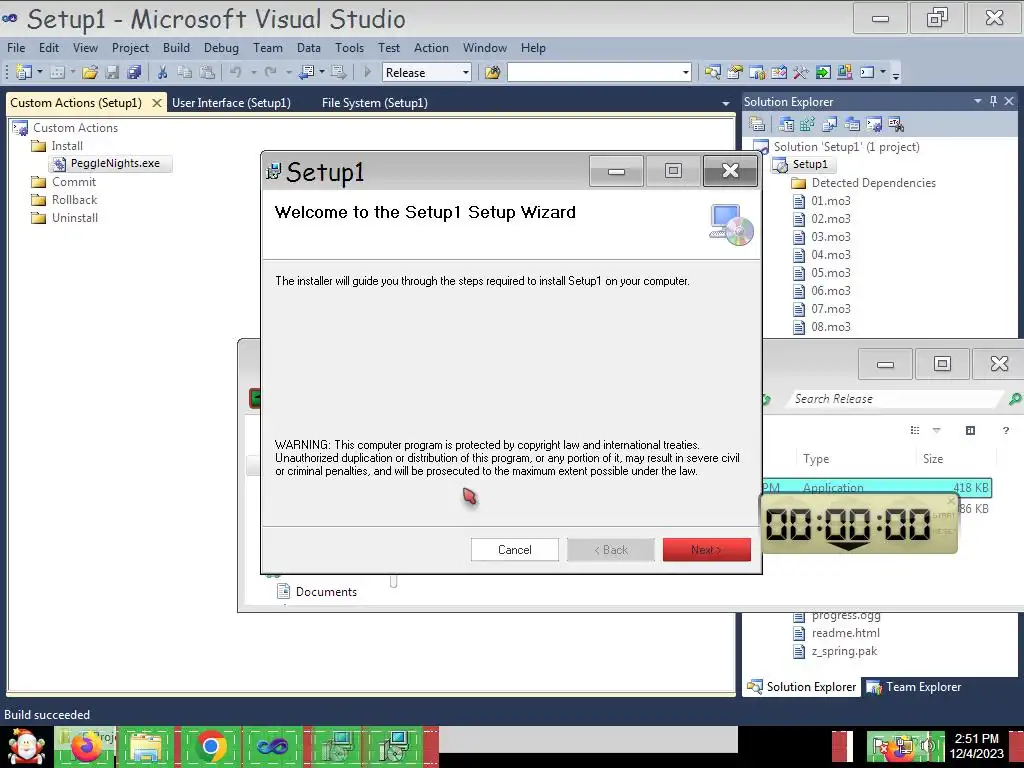This screenshot has width=1024, height=768.
Task: Open the Debug menu
Action: pyautogui.click(x=221, y=48)
